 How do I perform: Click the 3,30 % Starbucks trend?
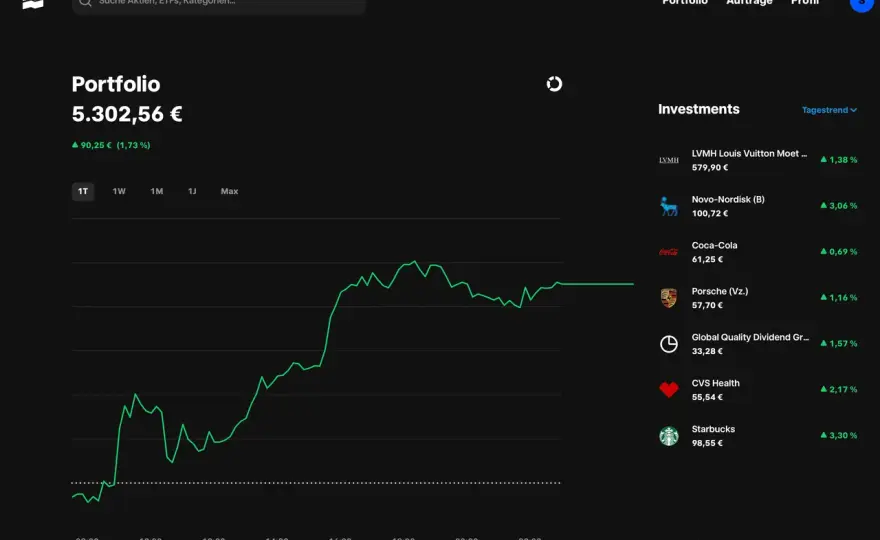tap(838, 436)
